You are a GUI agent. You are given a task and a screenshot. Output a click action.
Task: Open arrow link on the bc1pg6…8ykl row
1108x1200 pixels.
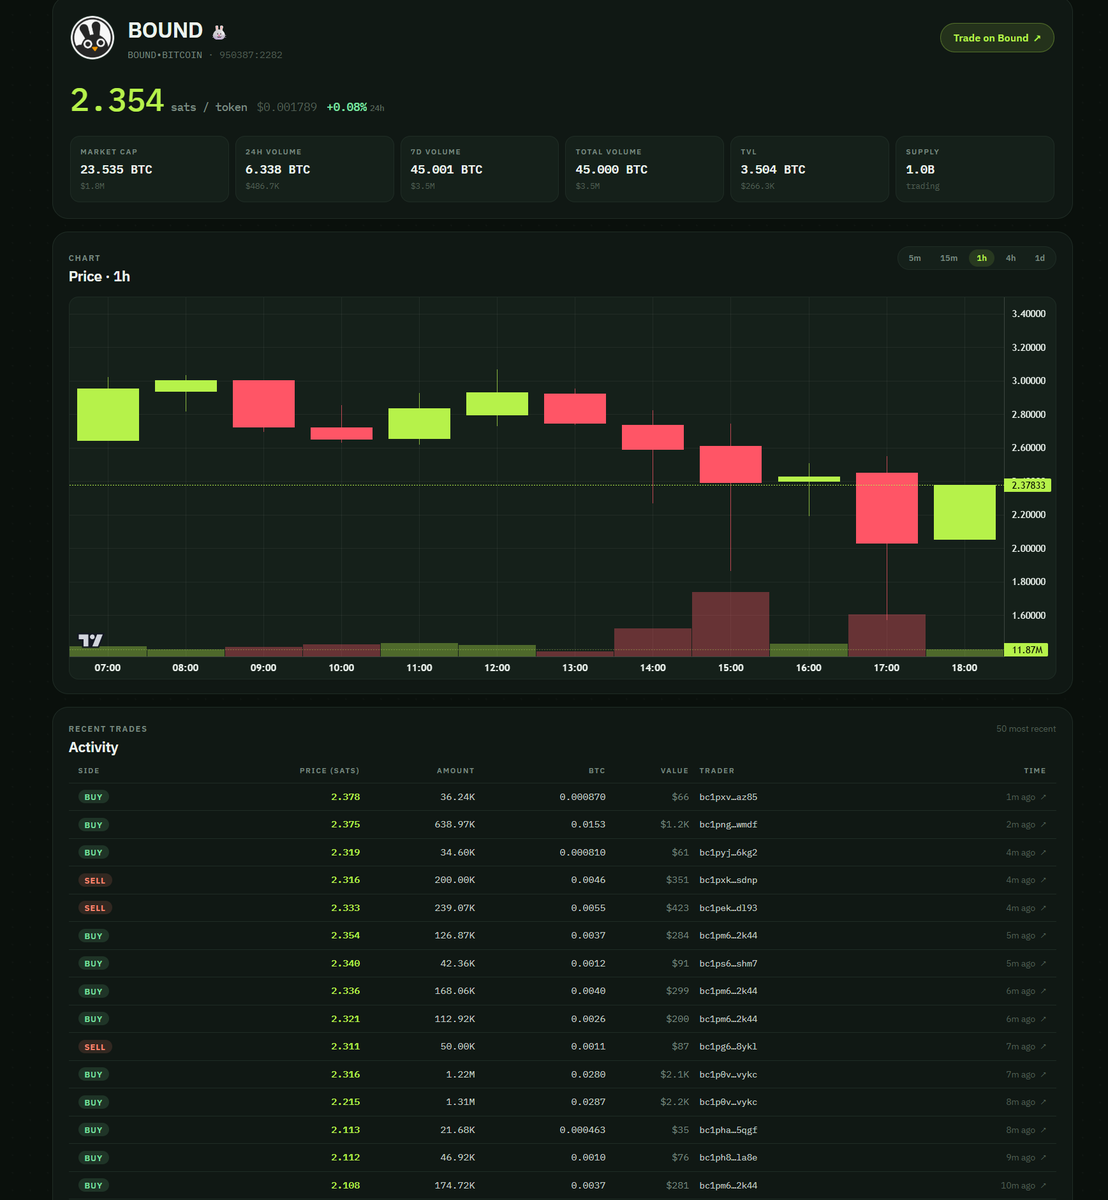point(1043,1047)
